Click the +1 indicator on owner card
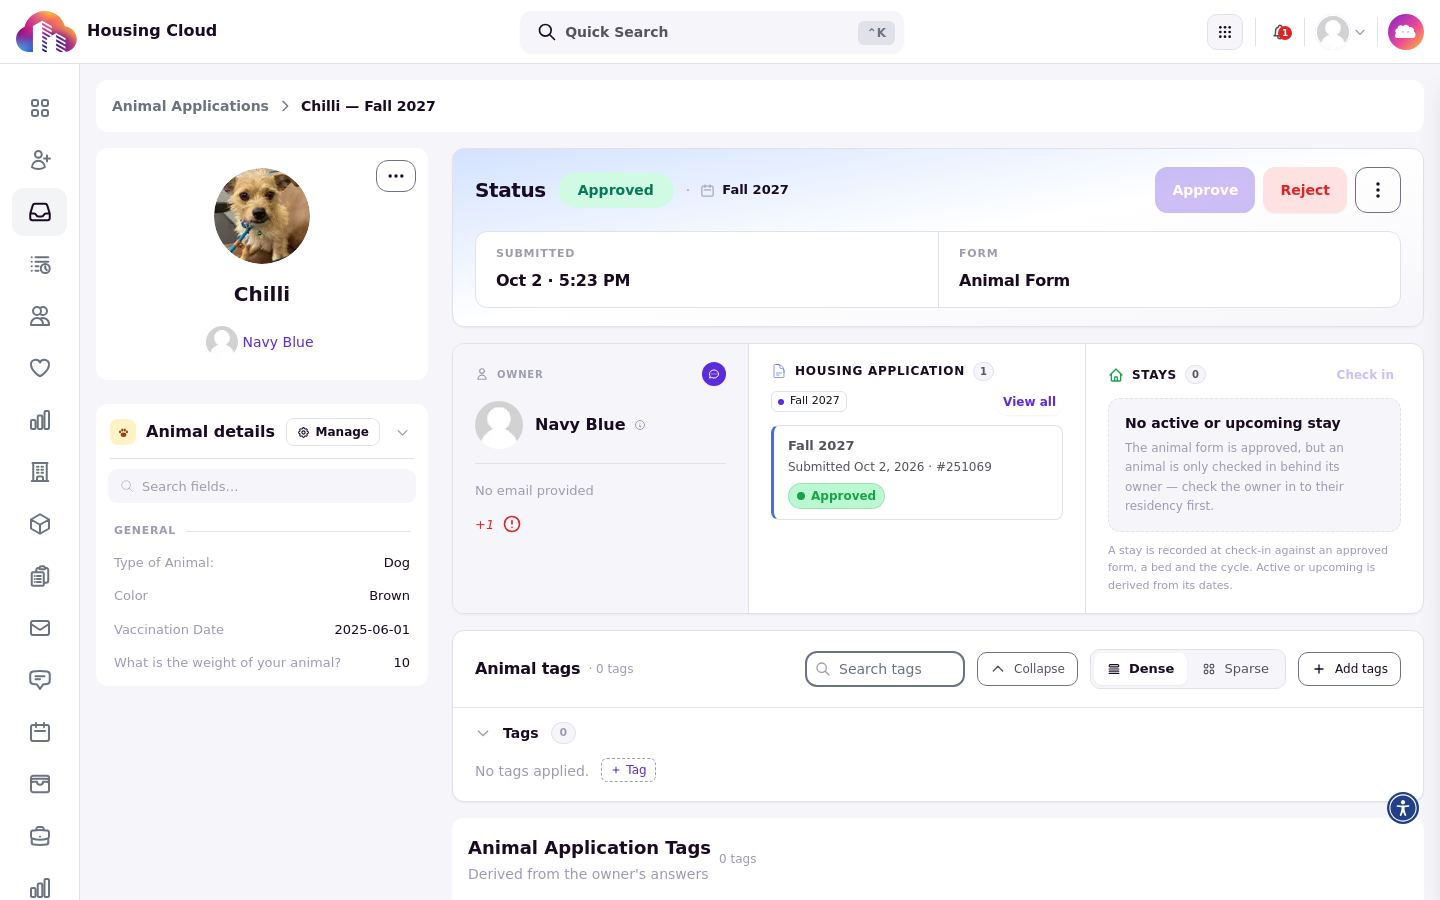Screen dimensions: 1440x900 click(x=484, y=524)
